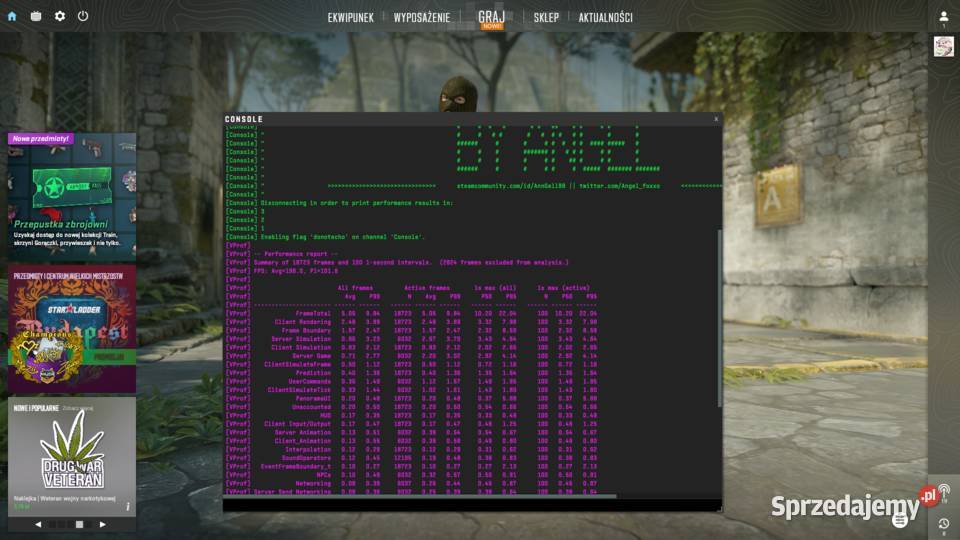Viewport: 960px width, 540px height.
Task: Go to next store carousel item
Action: point(102,524)
